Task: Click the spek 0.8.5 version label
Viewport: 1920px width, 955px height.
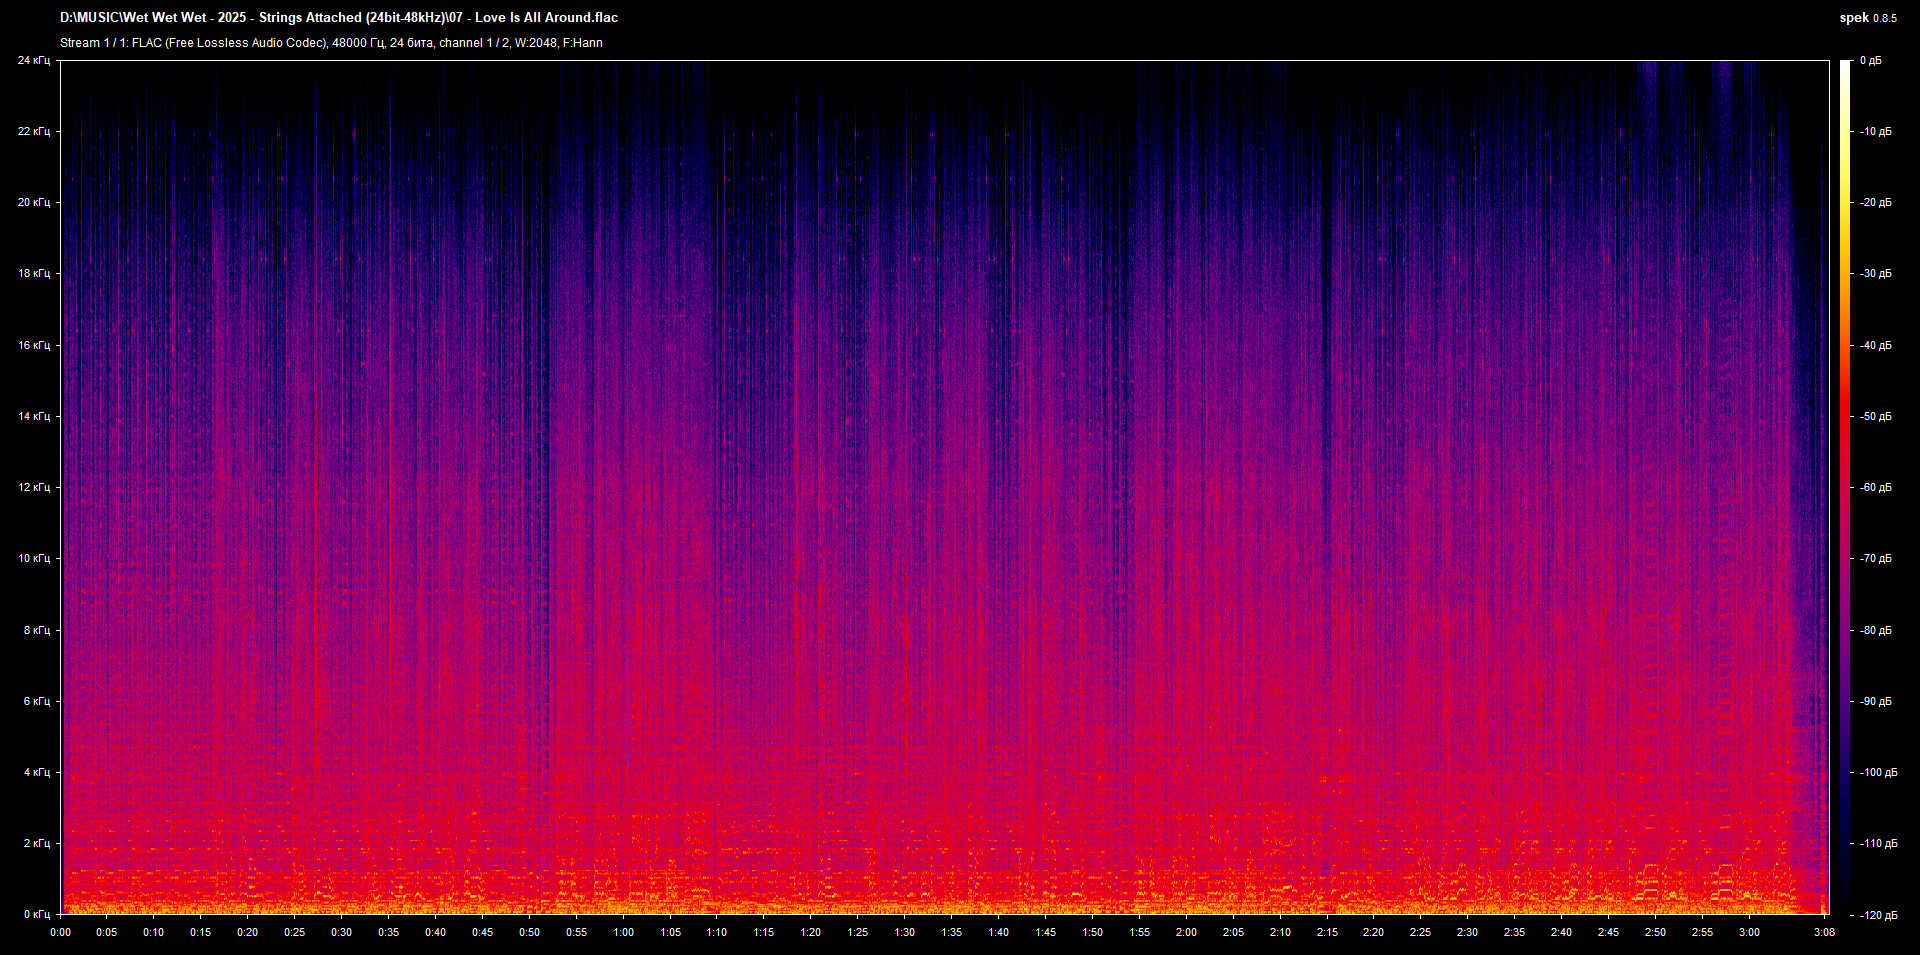Action: [x=1868, y=18]
